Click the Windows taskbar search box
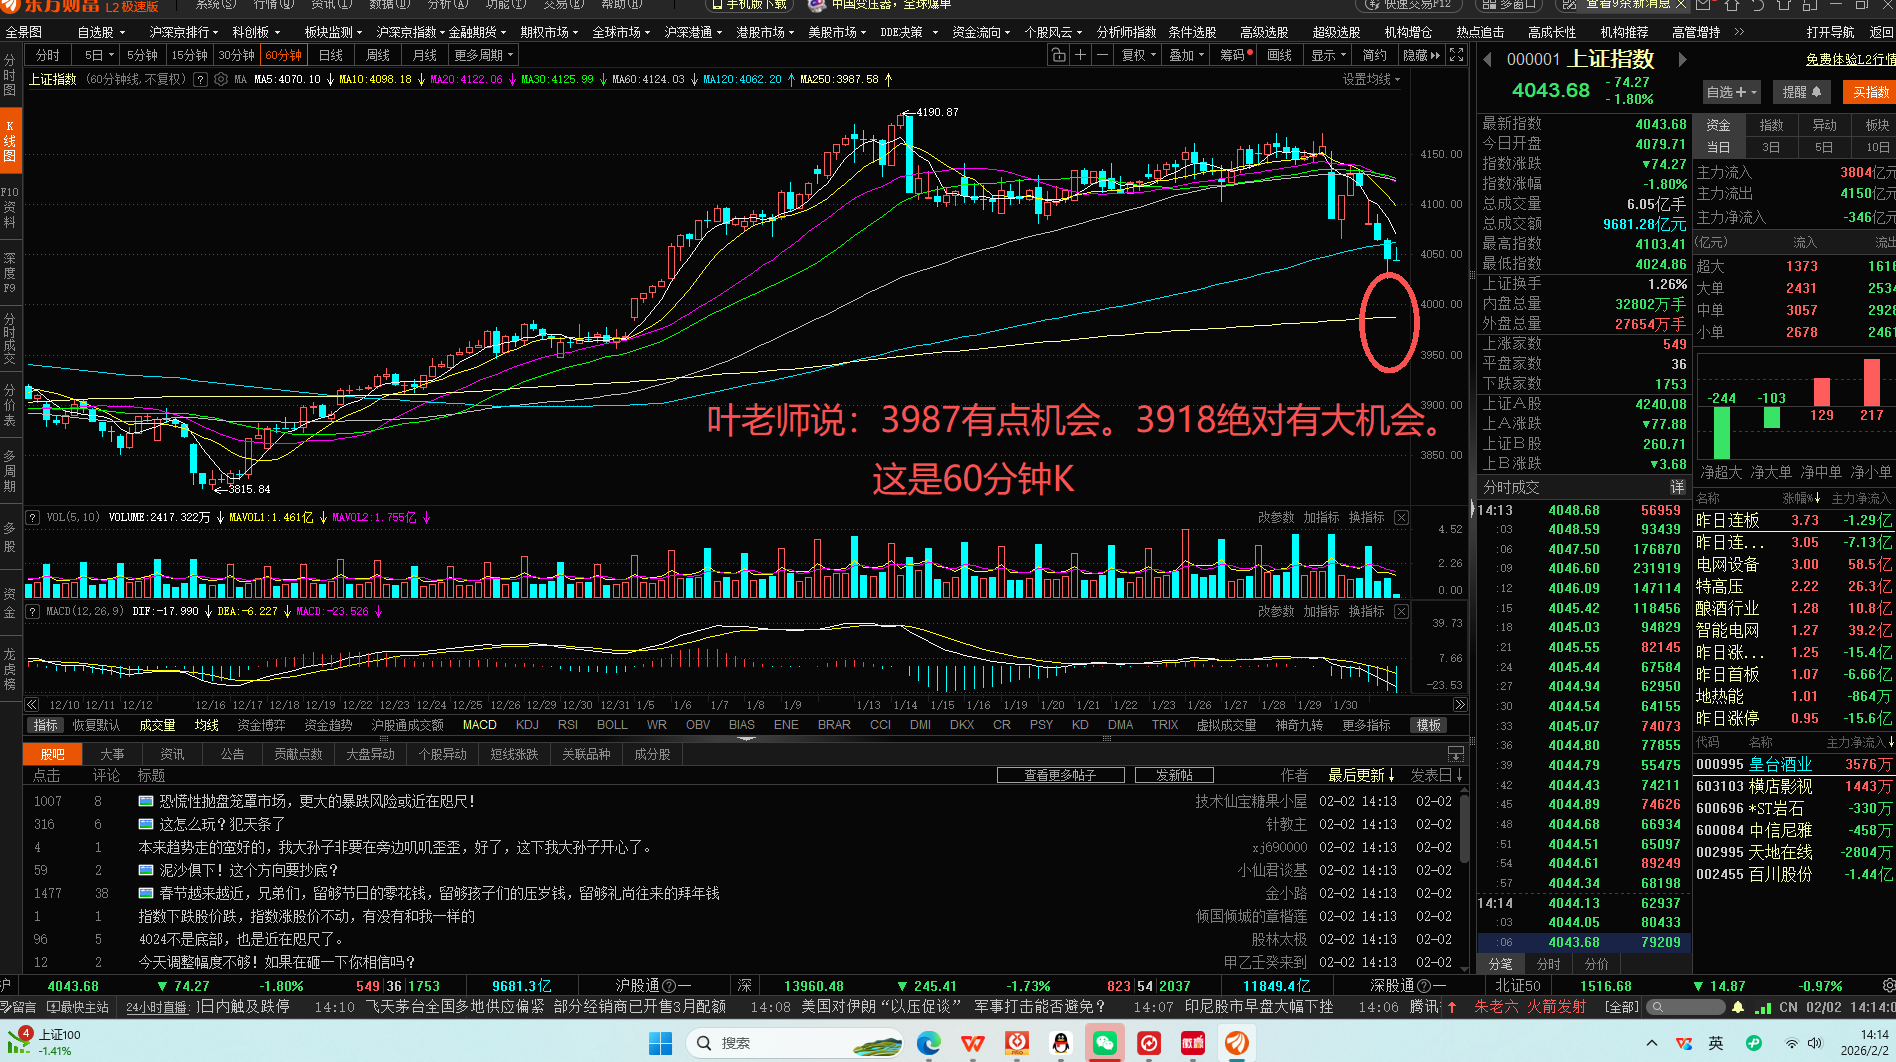Screen dimensions: 1896x1062 [x=795, y=1043]
